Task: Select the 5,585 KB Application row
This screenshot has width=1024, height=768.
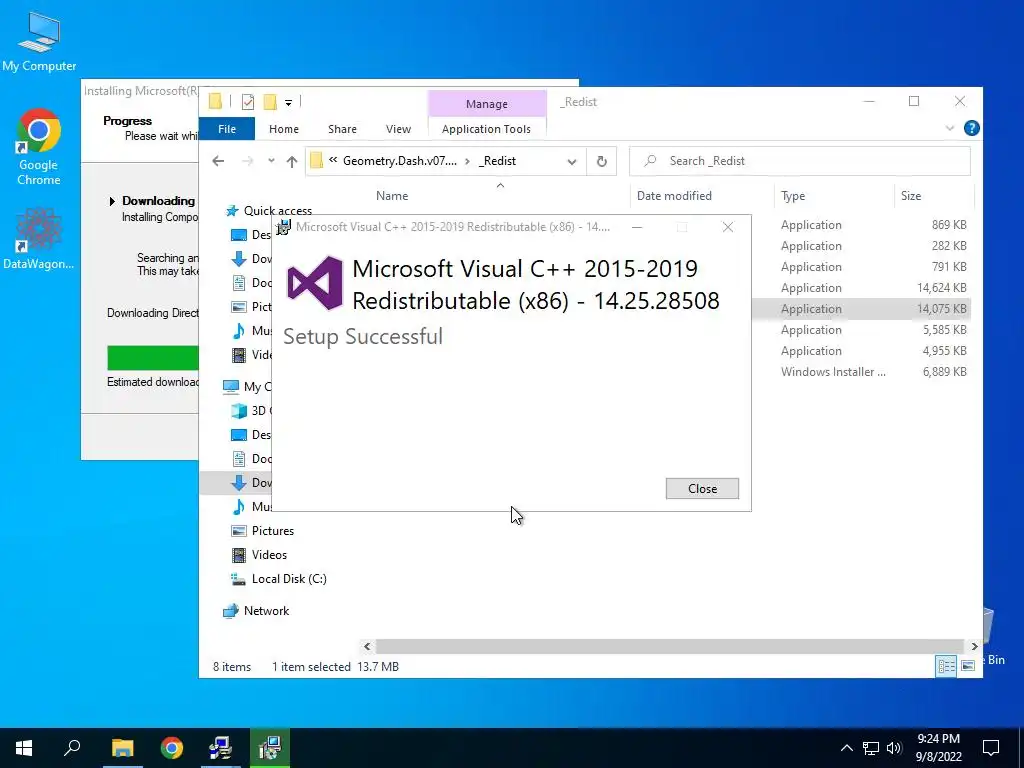Action: [861, 330]
